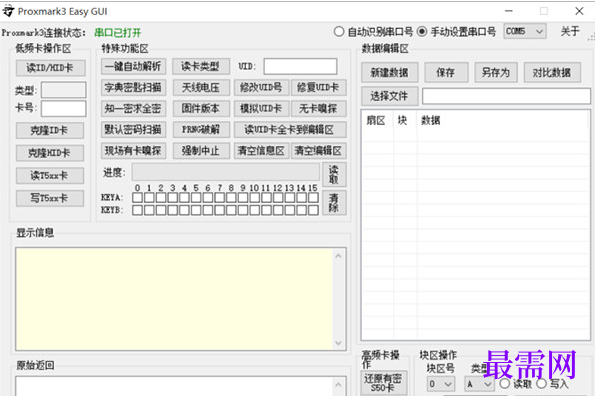Screen dimensions: 595x396
Task: Select 自动识别串口号 radio option
Action: pos(339,31)
